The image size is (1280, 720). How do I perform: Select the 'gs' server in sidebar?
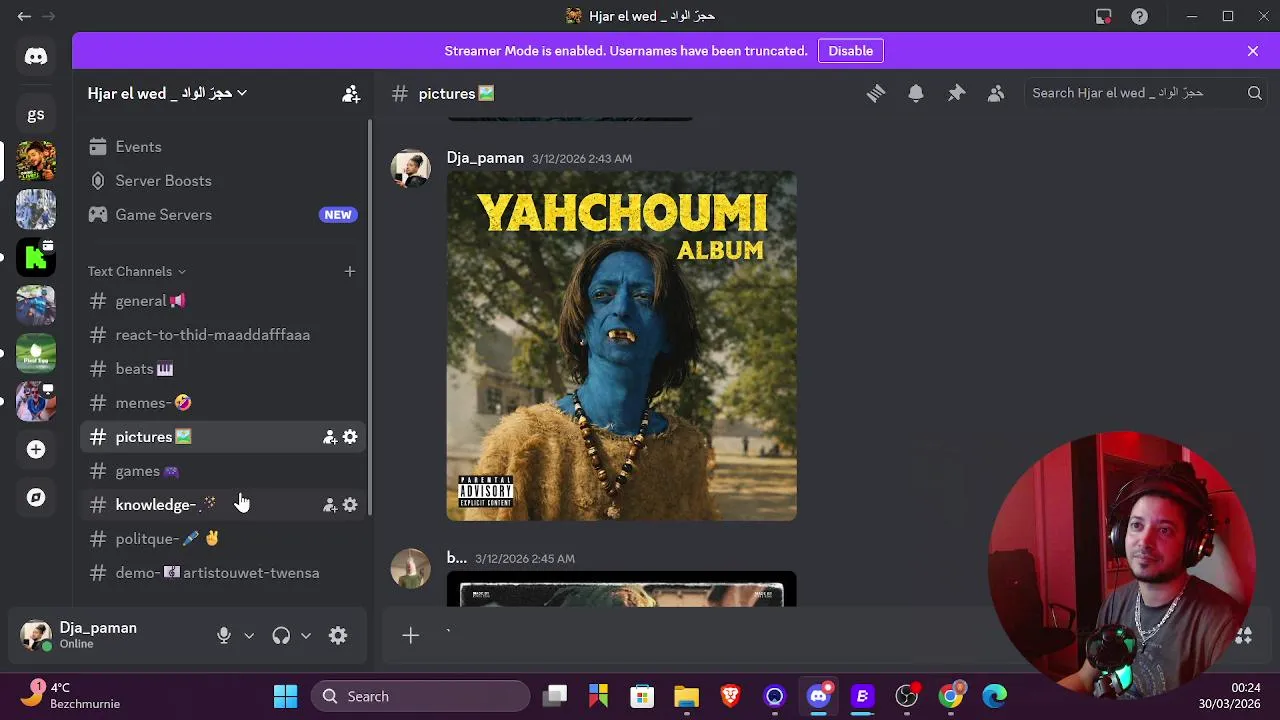coord(36,114)
